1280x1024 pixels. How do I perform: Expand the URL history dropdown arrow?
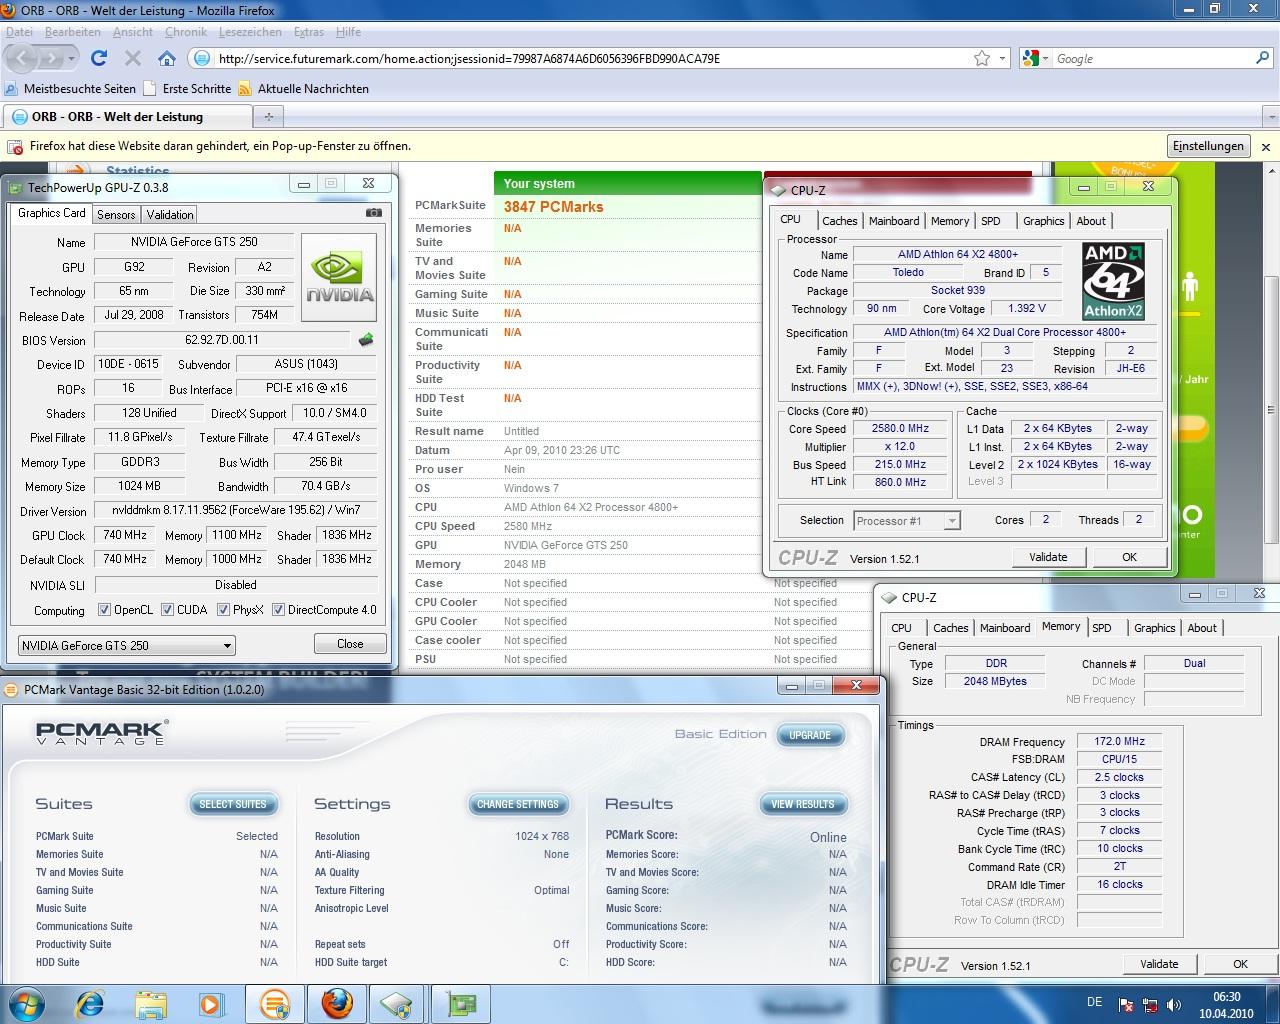[x=1003, y=58]
